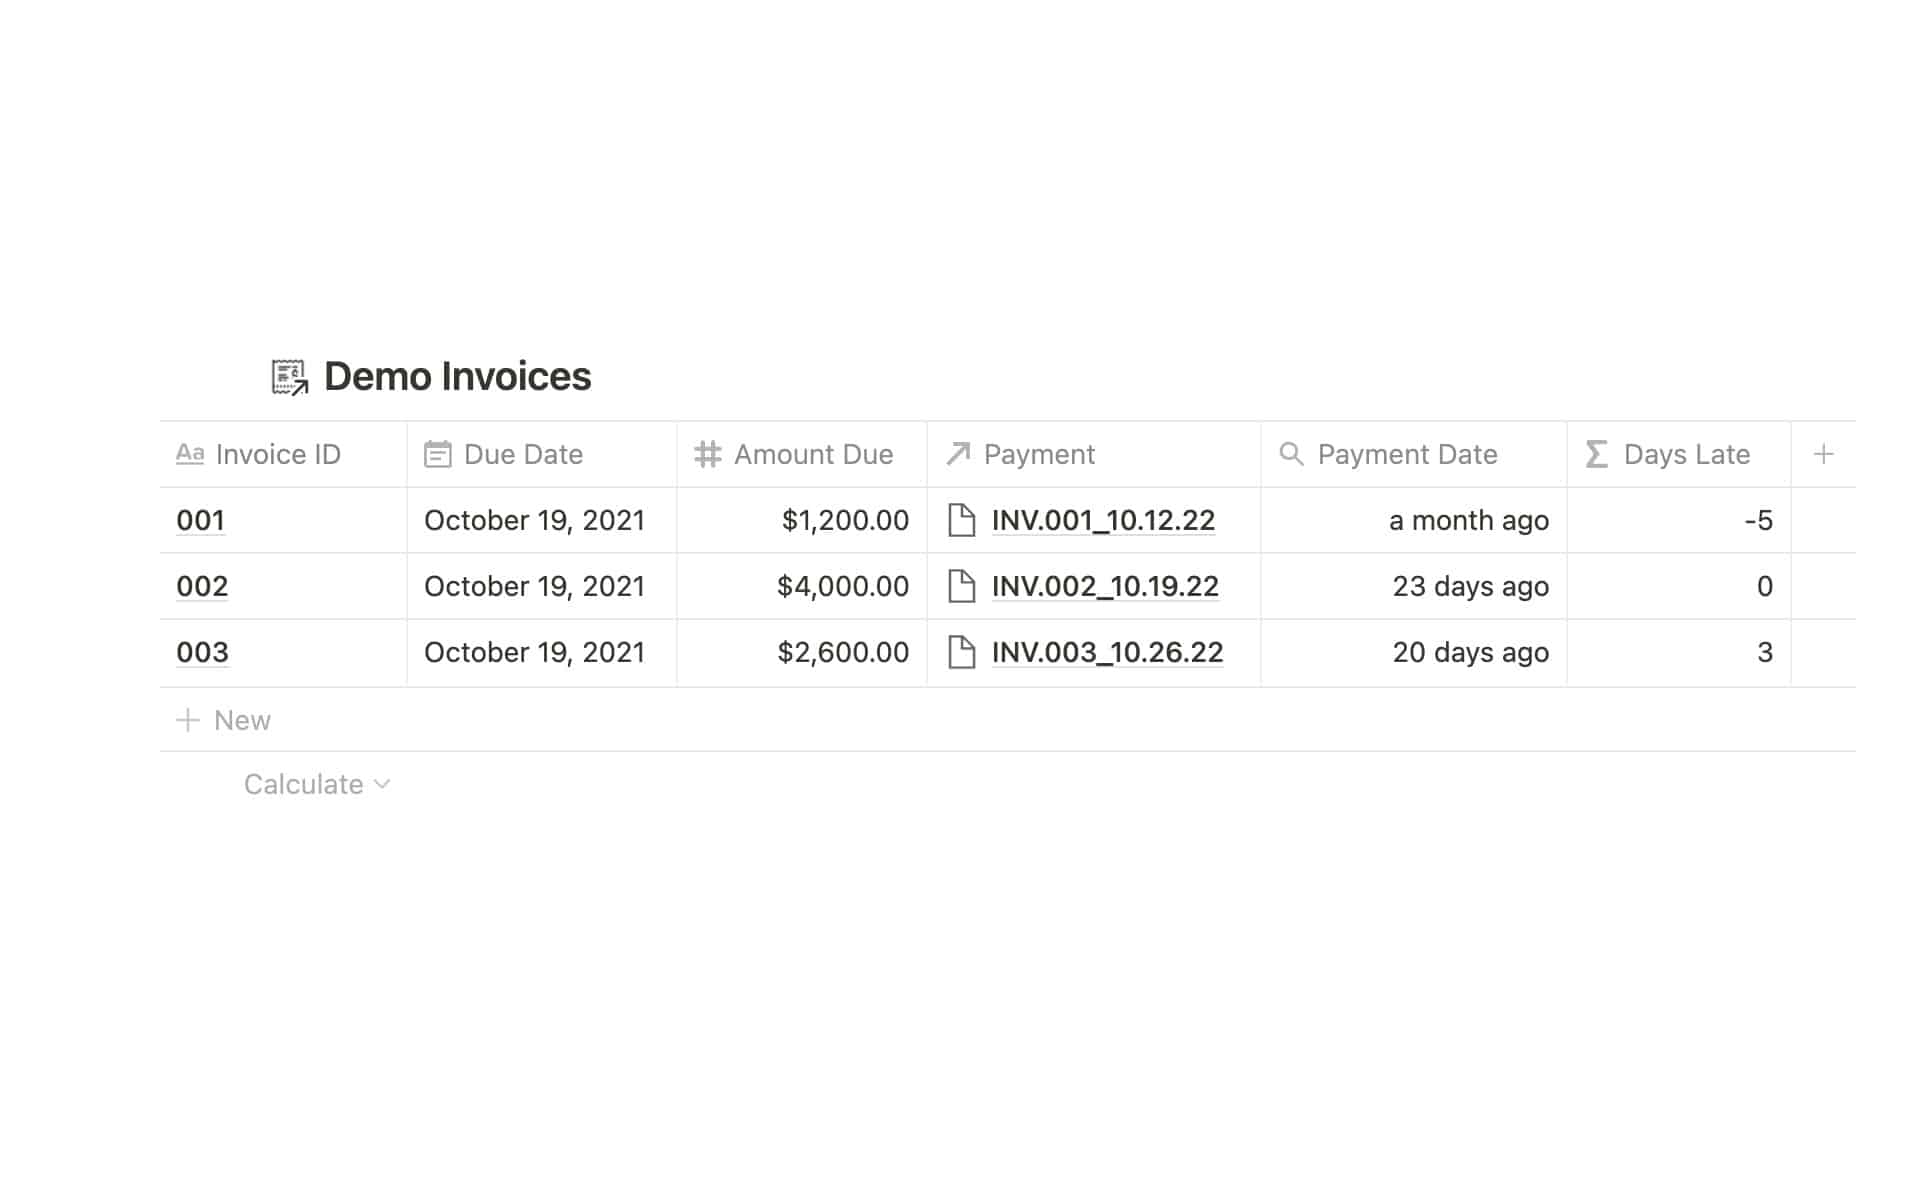The image size is (1920, 1200).
Task: Click the Payment Date column header
Action: pos(1408,453)
